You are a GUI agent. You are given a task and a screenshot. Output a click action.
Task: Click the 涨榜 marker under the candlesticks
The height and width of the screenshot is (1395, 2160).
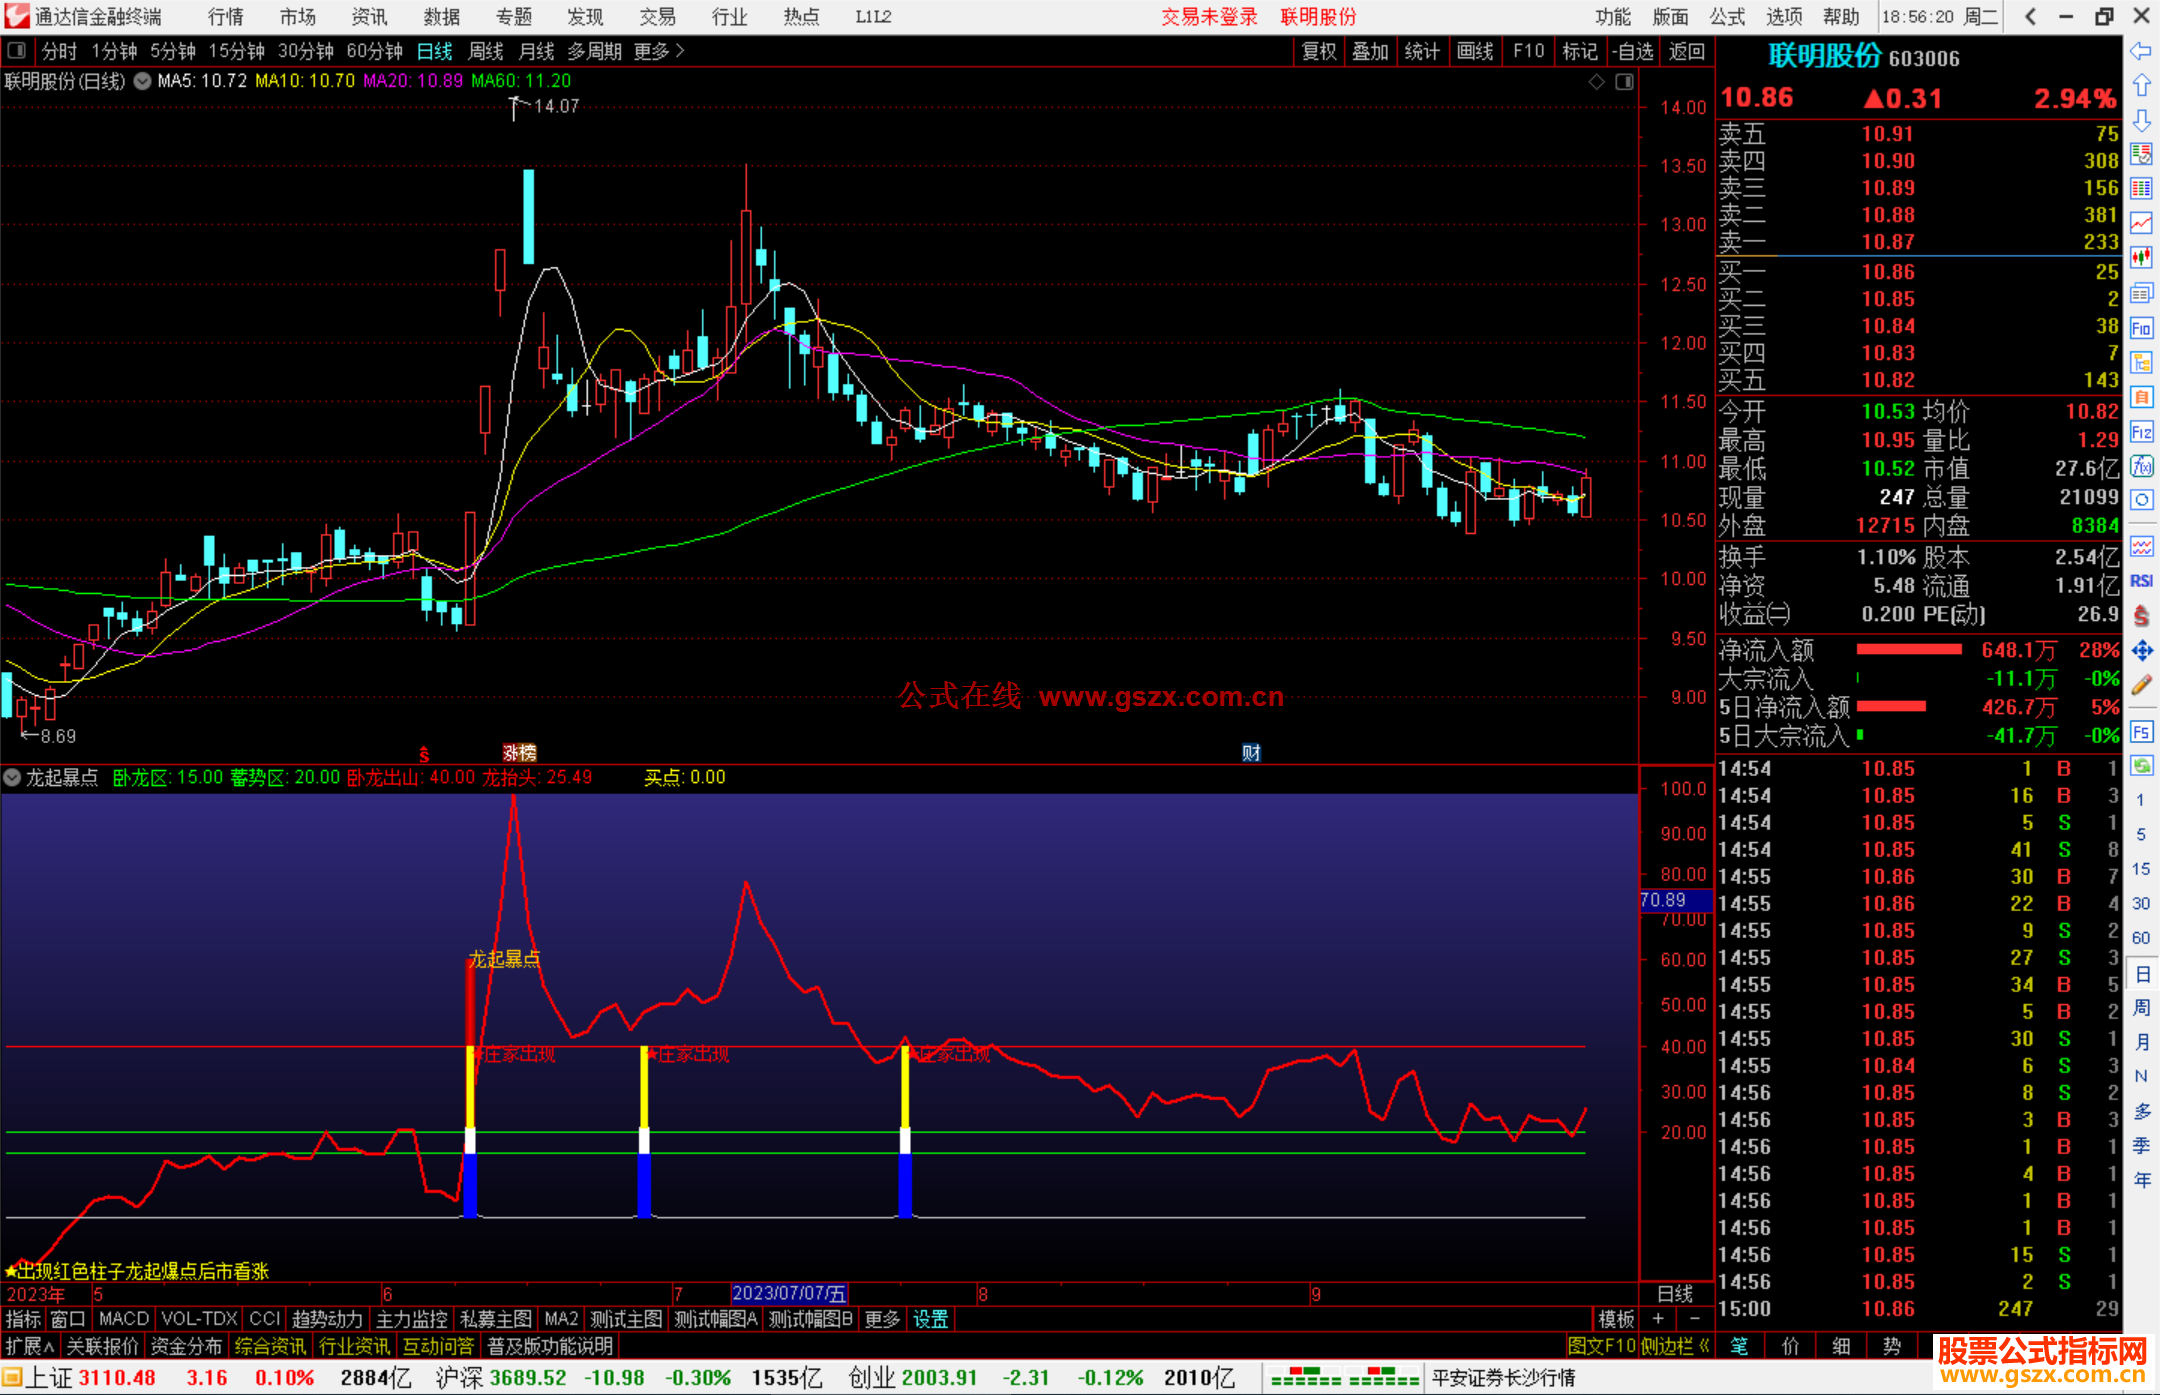pyautogui.click(x=519, y=753)
